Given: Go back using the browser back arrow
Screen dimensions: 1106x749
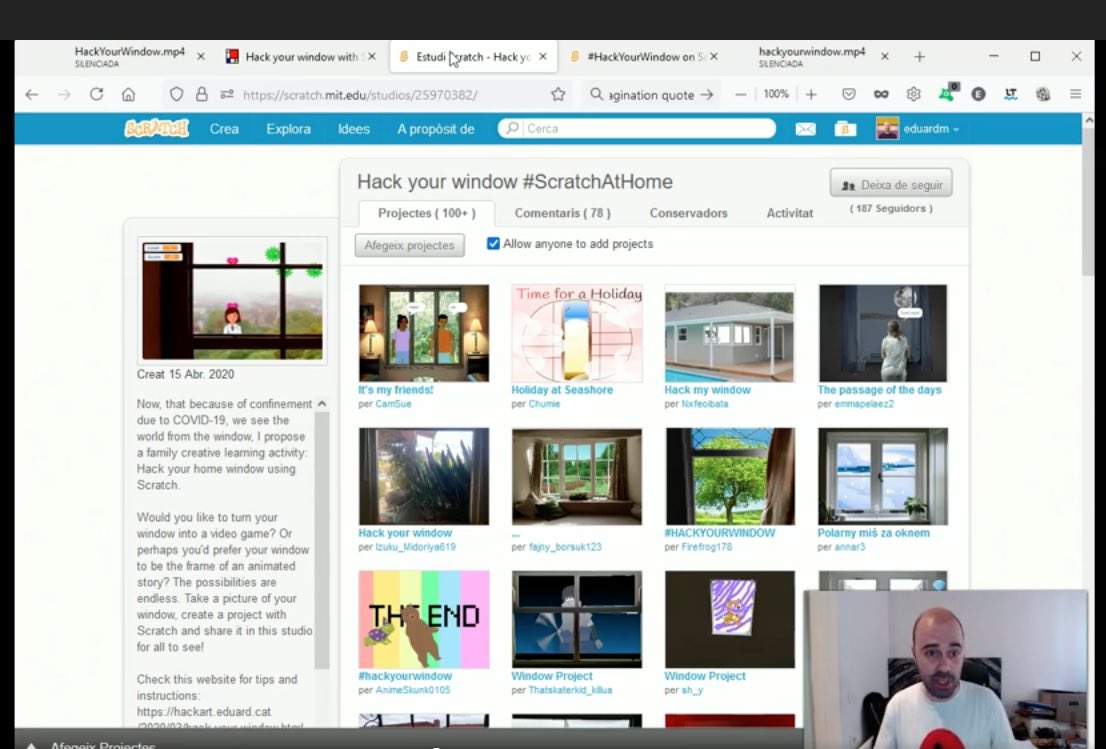Looking at the screenshot, I should coord(32,95).
